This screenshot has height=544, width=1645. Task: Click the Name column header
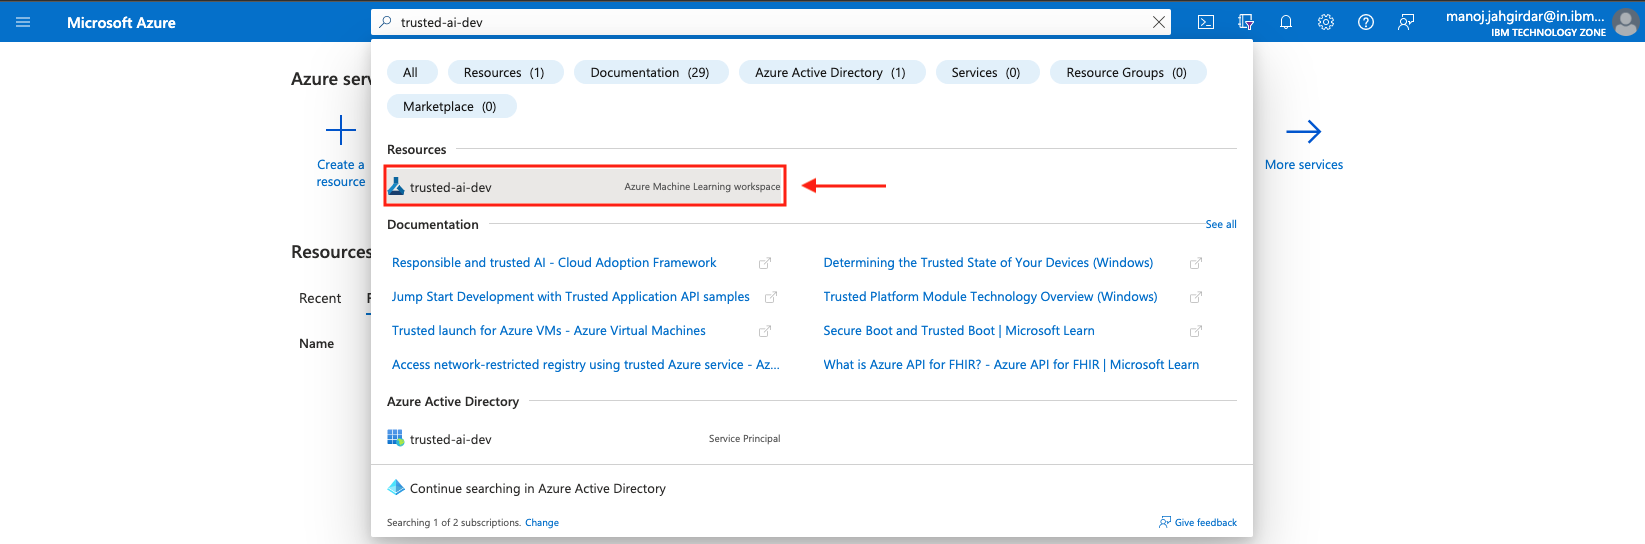click(317, 343)
